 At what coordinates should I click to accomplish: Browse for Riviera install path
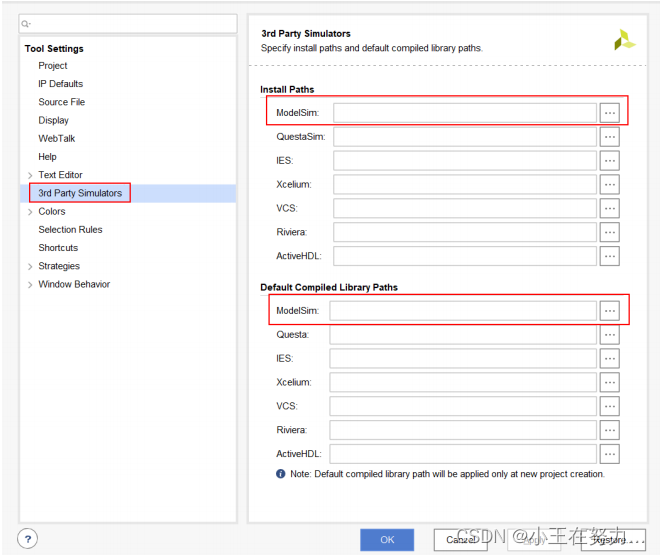point(609,232)
